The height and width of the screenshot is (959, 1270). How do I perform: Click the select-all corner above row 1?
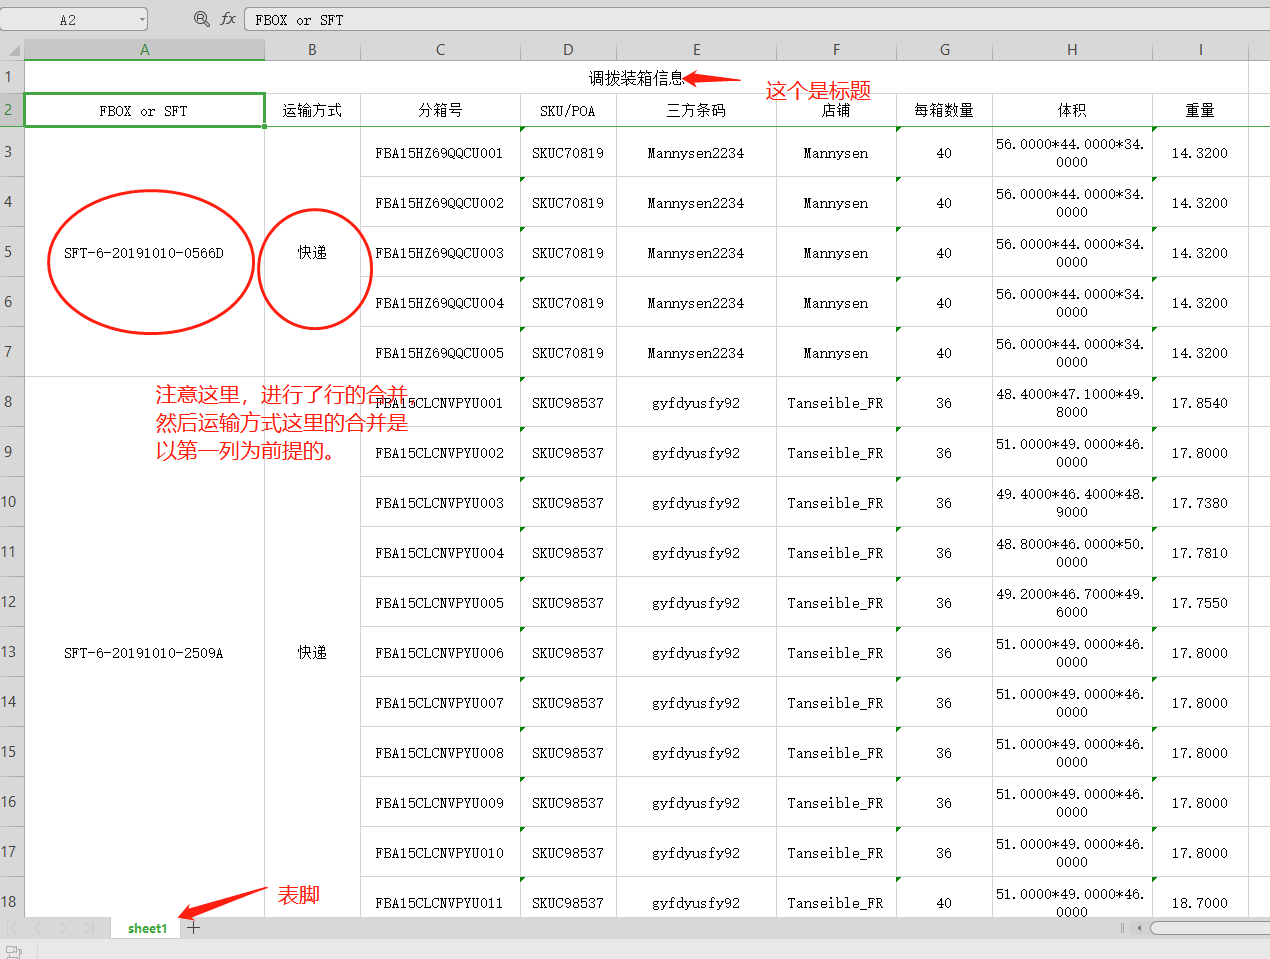point(11,48)
